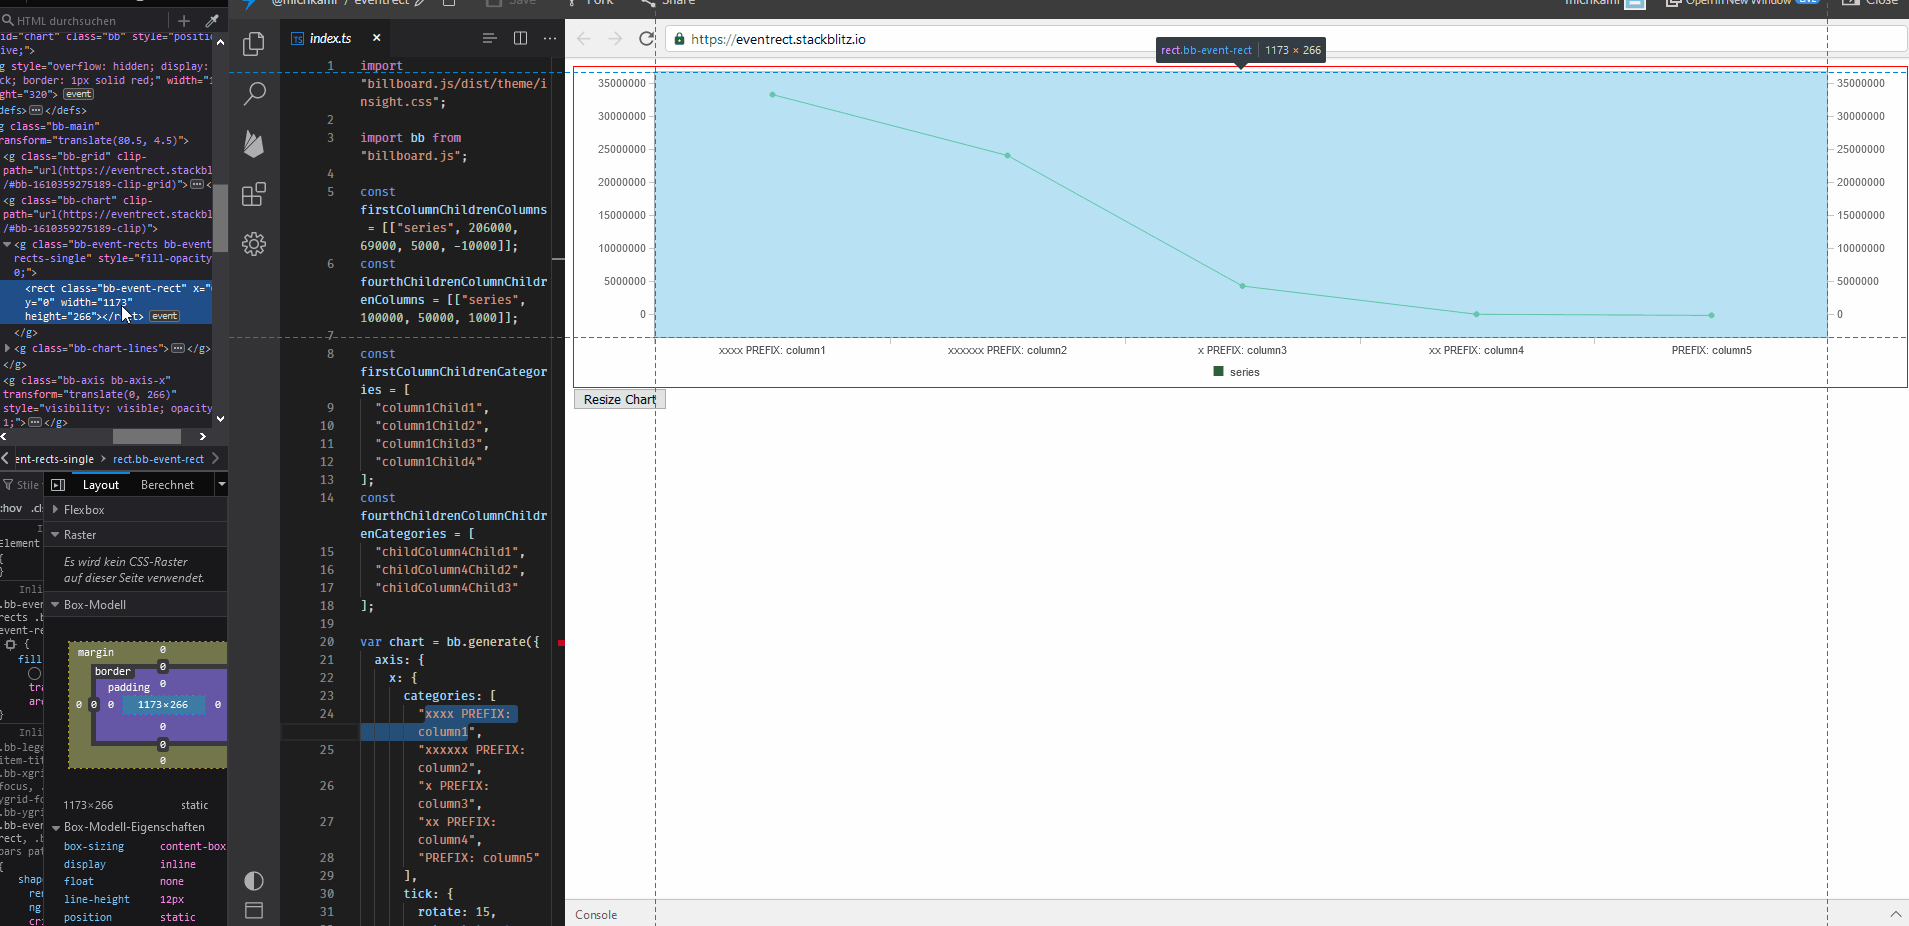Image resolution: width=1909 pixels, height=926 pixels.
Task: Click the event badge on the bb-event-rect node
Action: 165,316
